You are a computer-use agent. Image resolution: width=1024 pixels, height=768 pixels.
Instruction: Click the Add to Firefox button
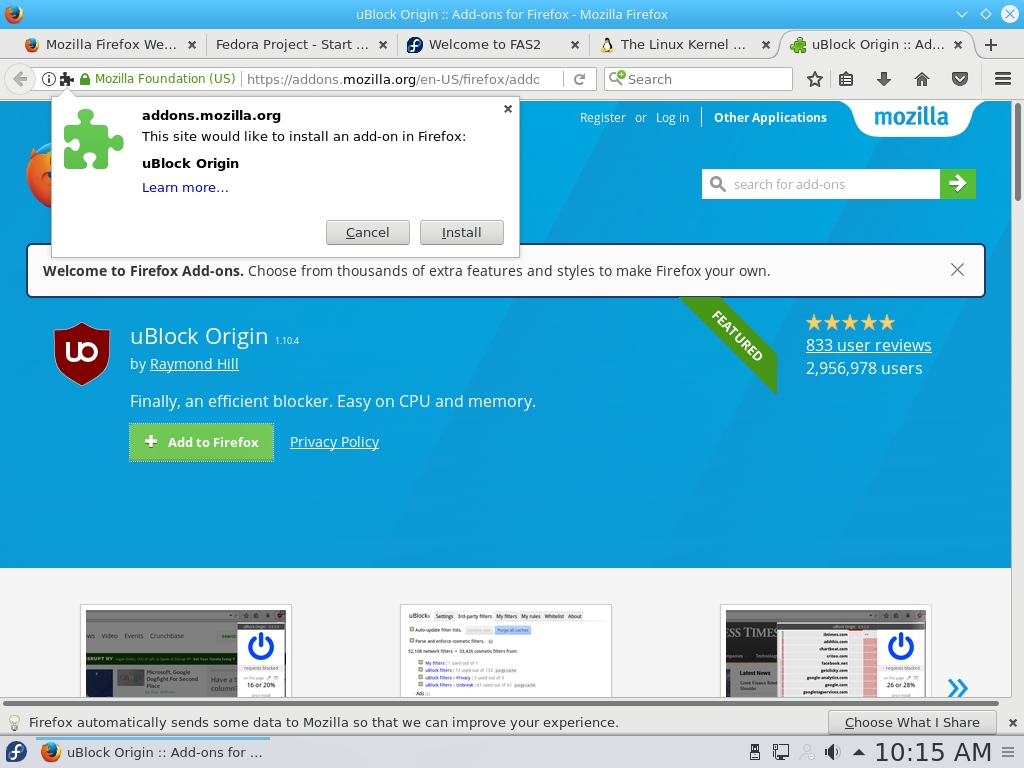tap(201, 442)
